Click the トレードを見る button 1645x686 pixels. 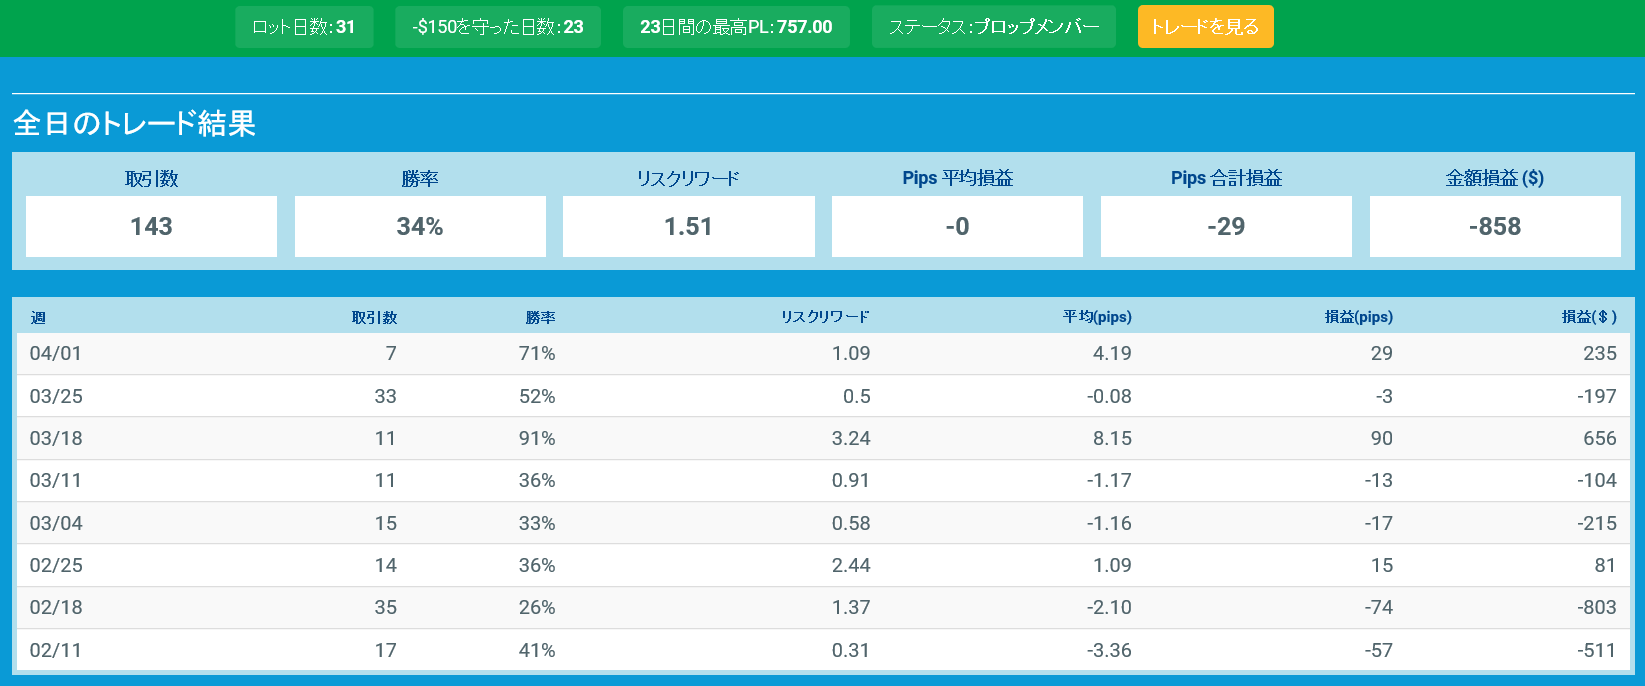click(1205, 27)
